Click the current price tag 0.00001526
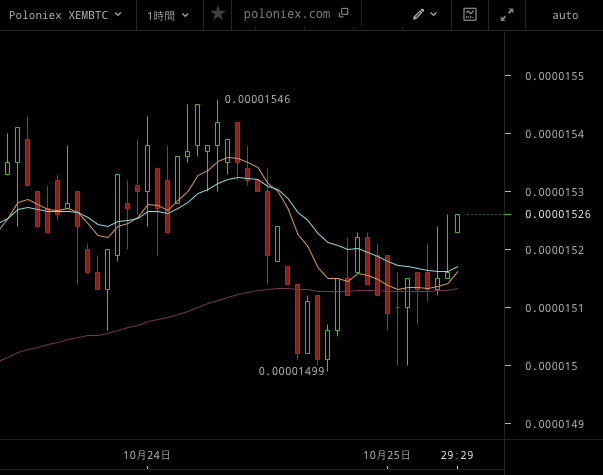The width and height of the screenshot is (603, 475). point(558,214)
